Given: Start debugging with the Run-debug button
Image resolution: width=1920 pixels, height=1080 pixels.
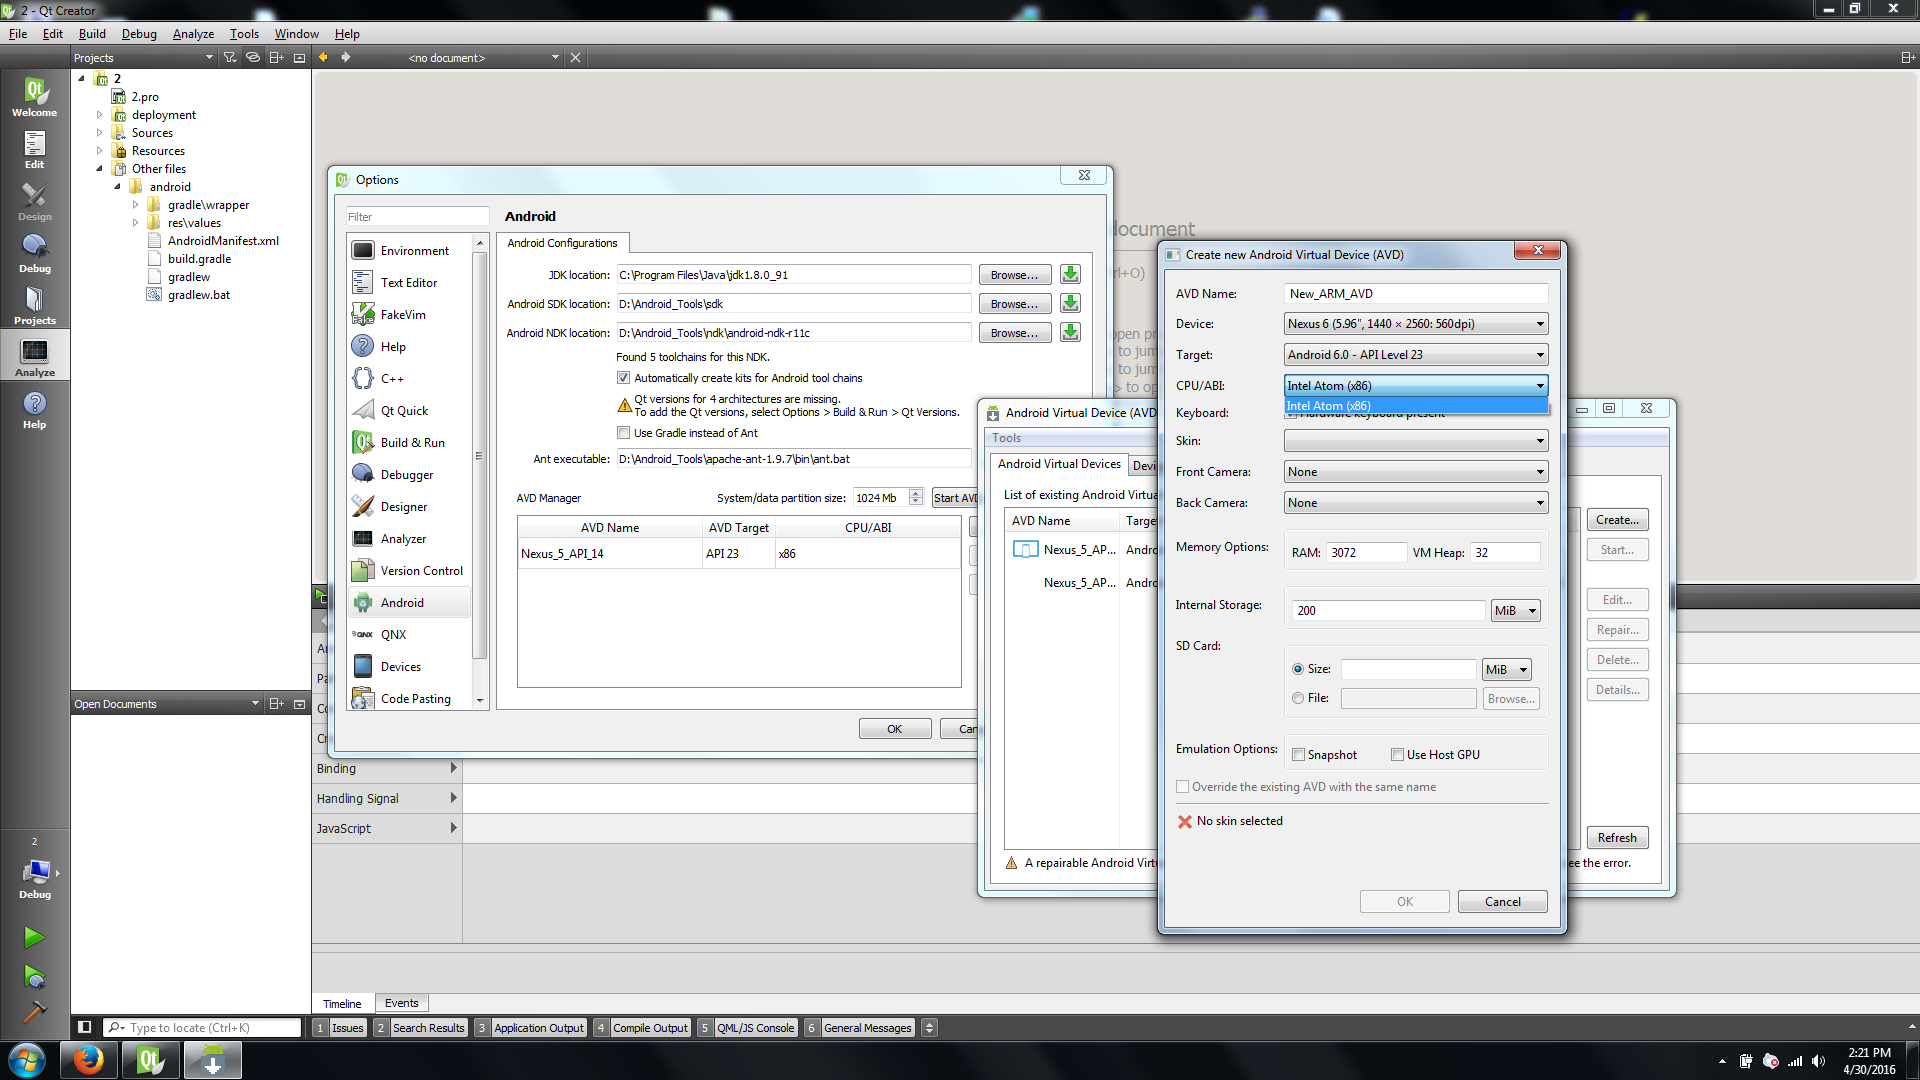Looking at the screenshot, I should click(34, 976).
